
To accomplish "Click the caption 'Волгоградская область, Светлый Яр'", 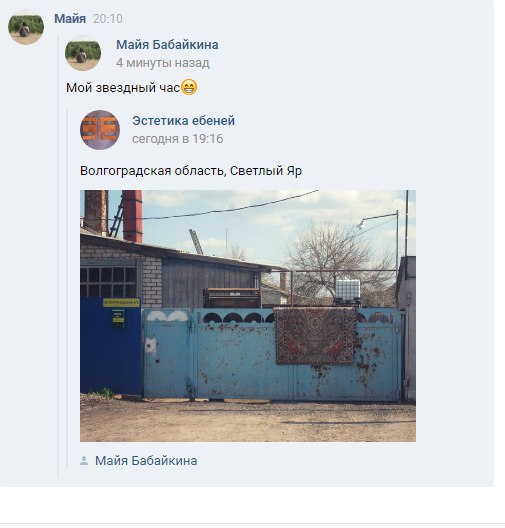I will (191, 171).
